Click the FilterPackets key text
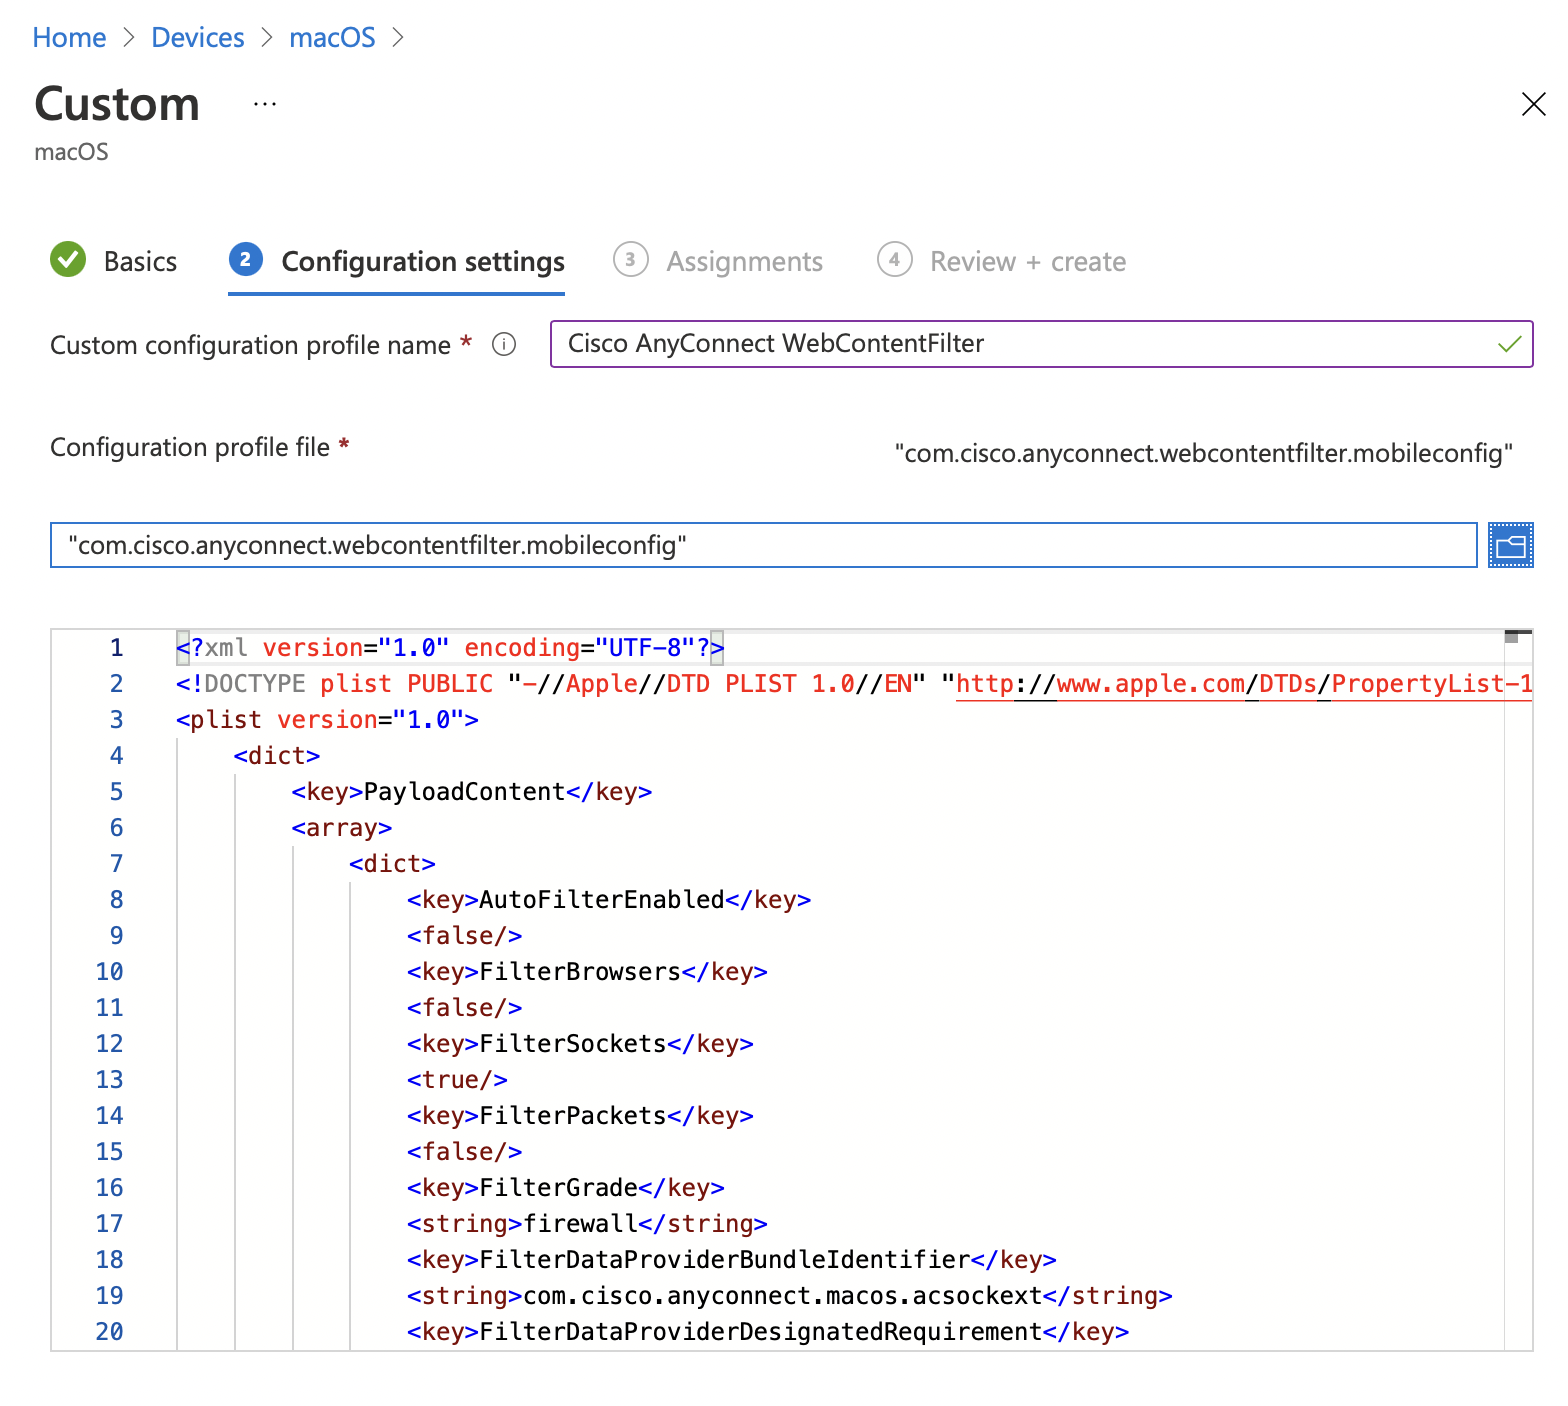 click(x=573, y=1116)
